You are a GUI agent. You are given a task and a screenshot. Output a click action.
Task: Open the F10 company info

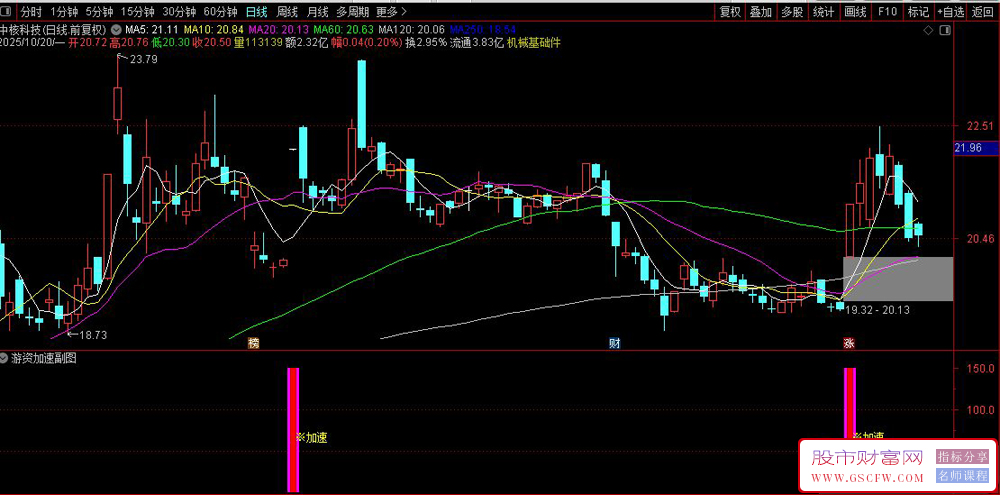[887, 11]
